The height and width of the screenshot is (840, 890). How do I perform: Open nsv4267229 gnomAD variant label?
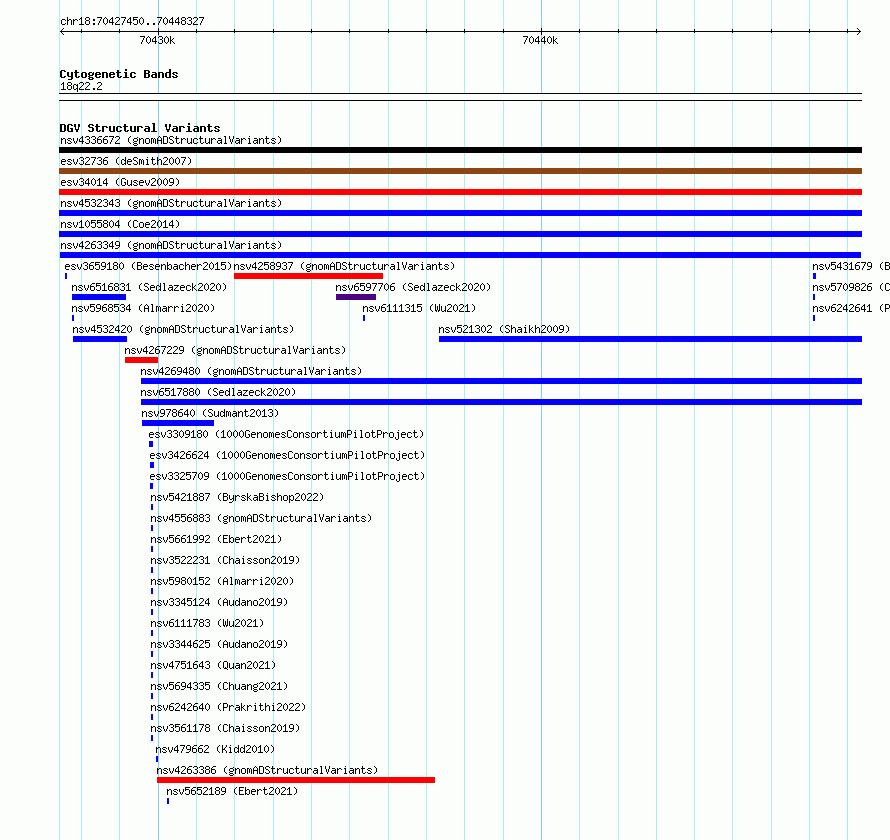click(x=236, y=350)
